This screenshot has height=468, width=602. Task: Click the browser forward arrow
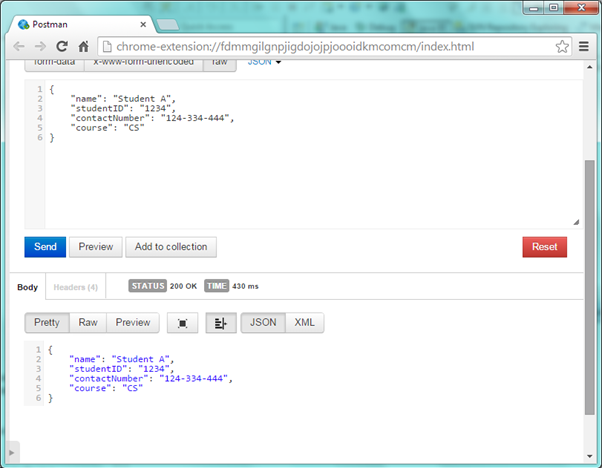click(41, 46)
